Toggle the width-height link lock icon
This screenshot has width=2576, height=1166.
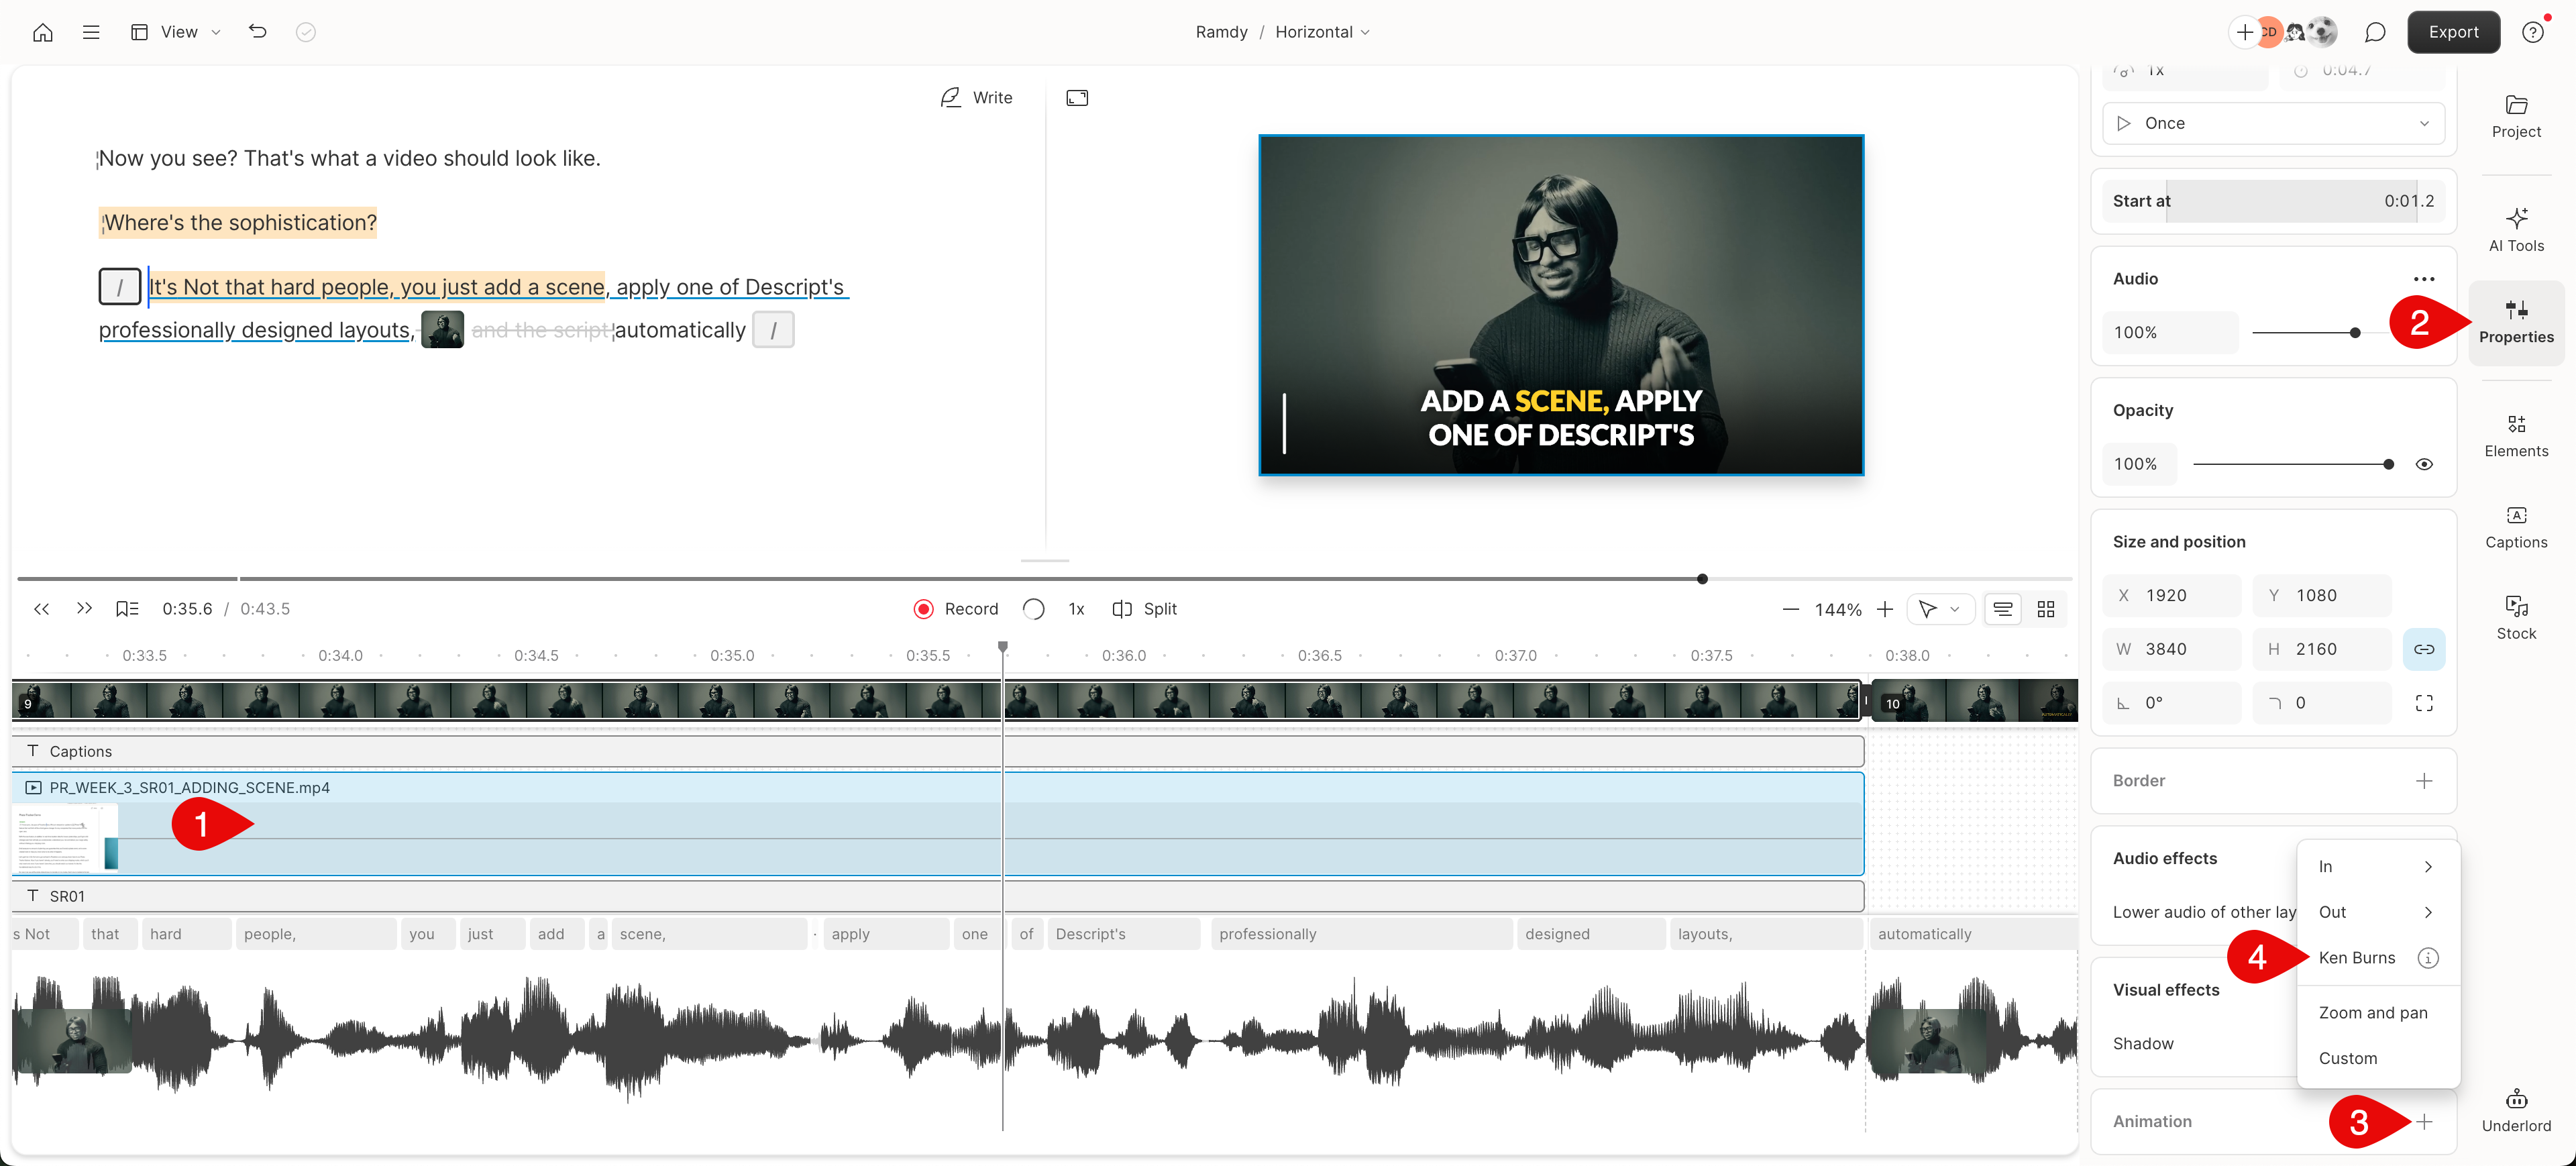[x=2425, y=648]
